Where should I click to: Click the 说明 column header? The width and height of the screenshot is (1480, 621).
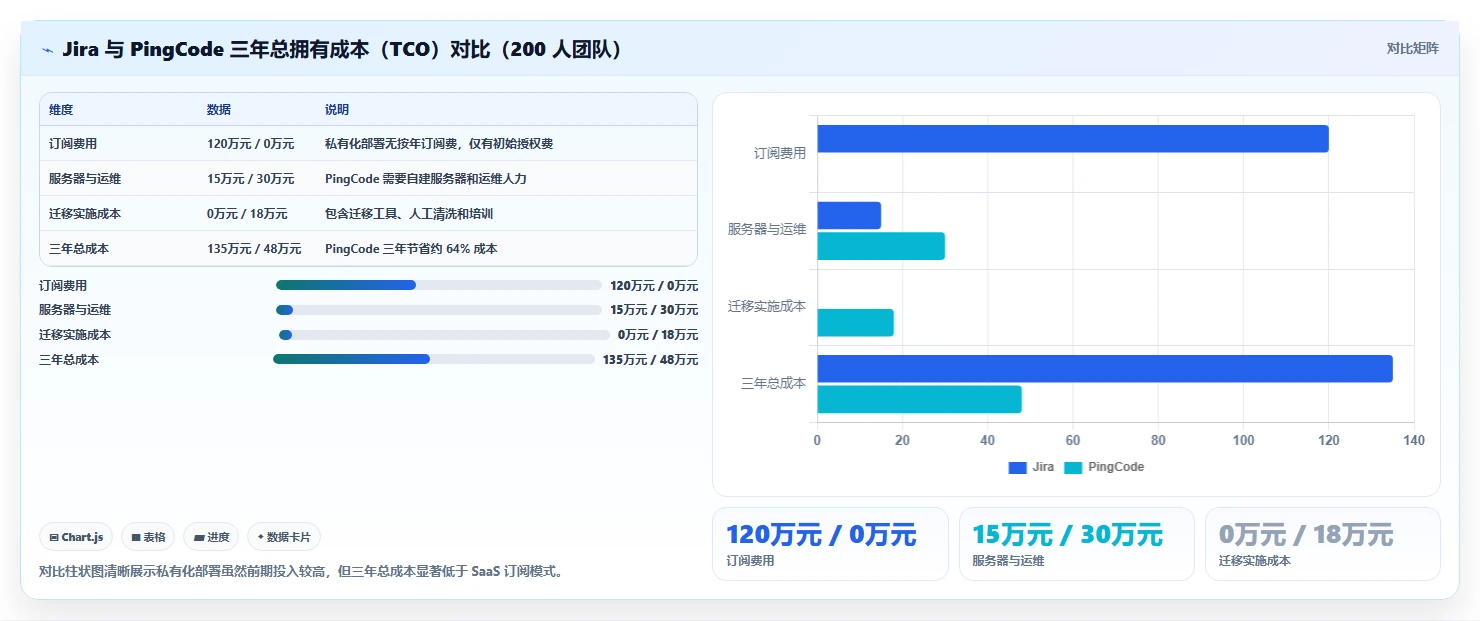click(337, 110)
